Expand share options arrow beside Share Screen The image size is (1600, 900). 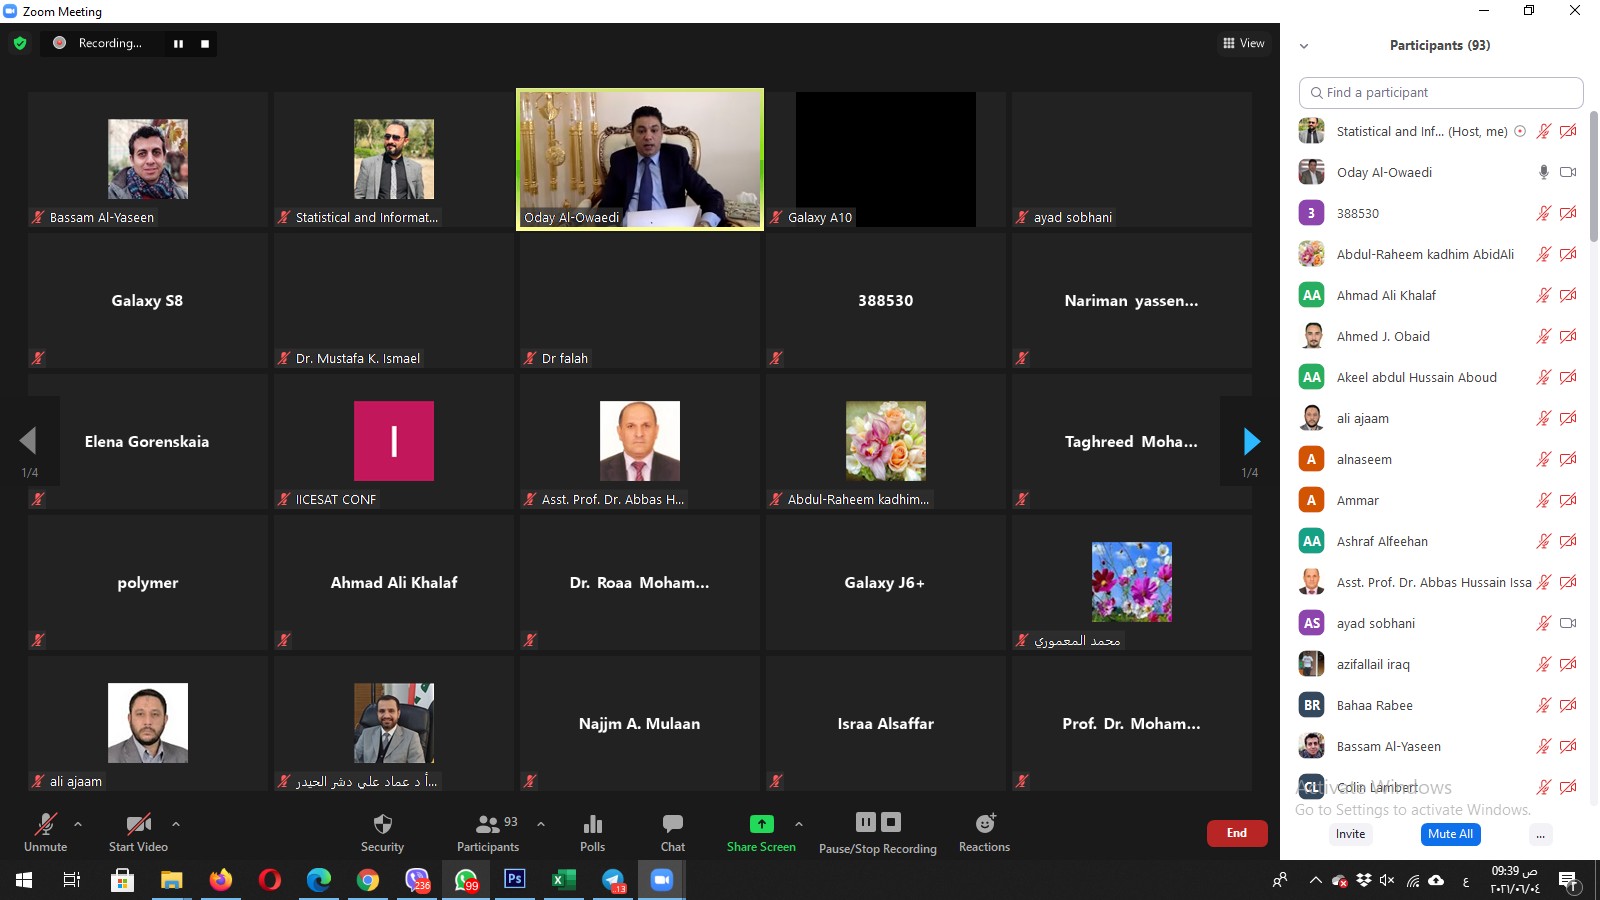pos(798,824)
